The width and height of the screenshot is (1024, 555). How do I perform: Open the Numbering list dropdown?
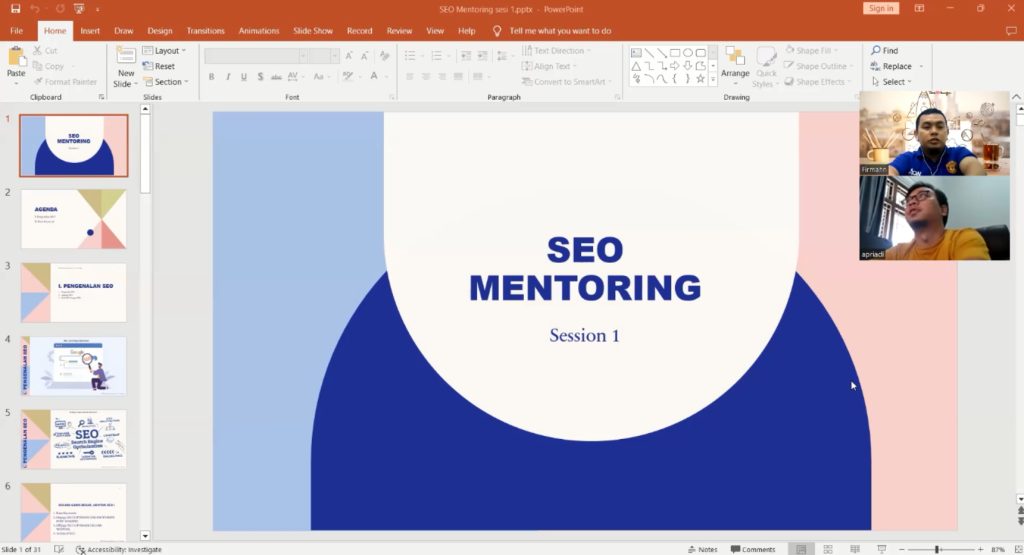(x=448, y=56)
